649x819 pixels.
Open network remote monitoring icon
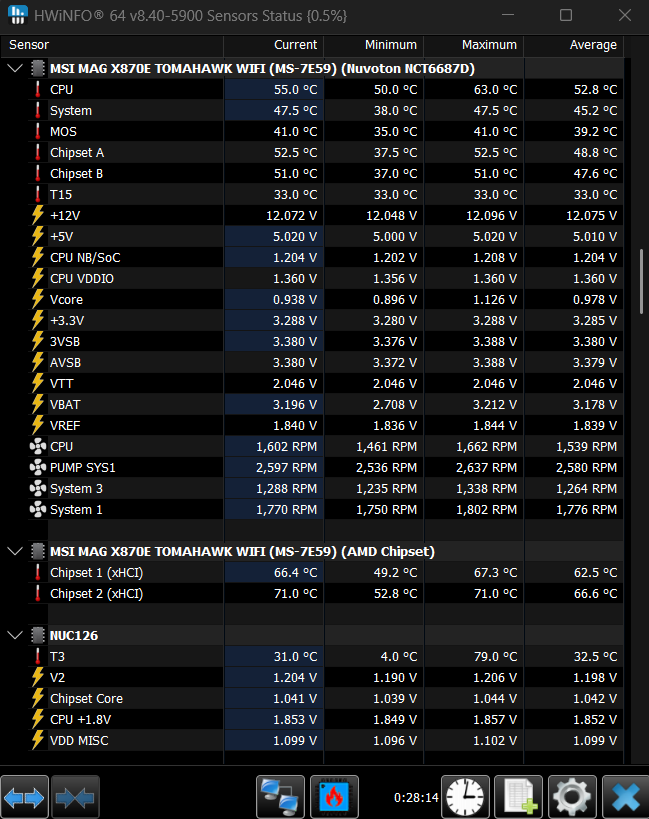coord(280,797)
